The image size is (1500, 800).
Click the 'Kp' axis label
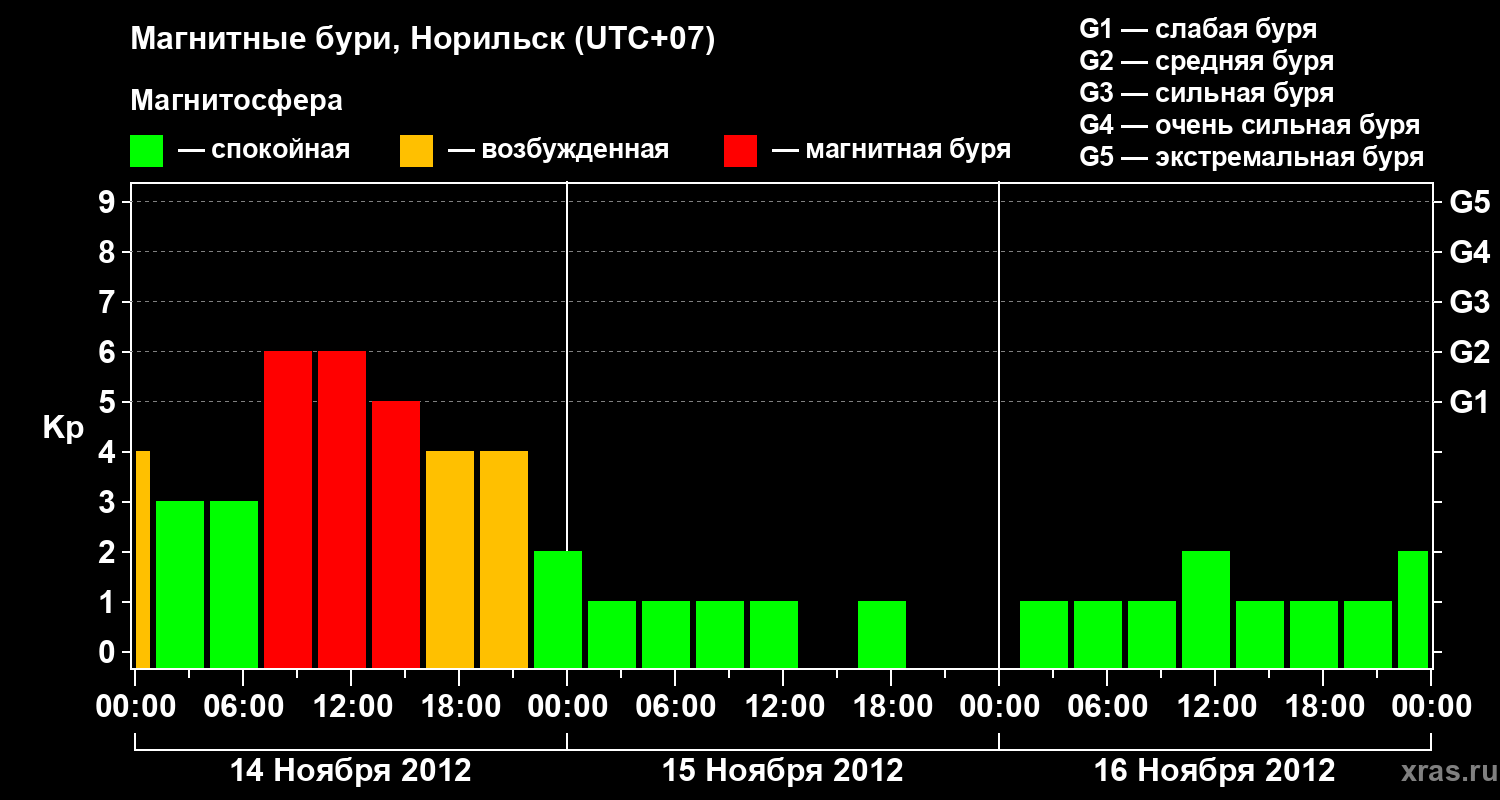pyautogui.click(x=63, y=428)
